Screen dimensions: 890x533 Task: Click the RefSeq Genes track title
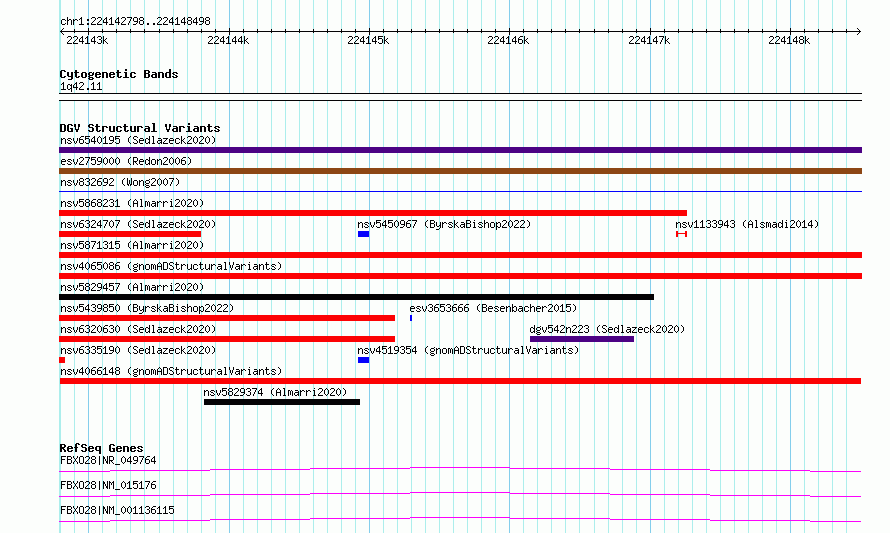point(101,448)
